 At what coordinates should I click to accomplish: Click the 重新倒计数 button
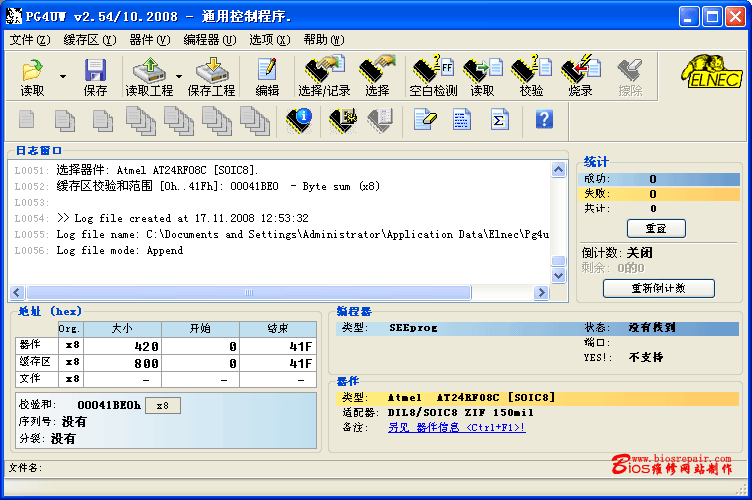pyautogui.click(x=658, y=288)
